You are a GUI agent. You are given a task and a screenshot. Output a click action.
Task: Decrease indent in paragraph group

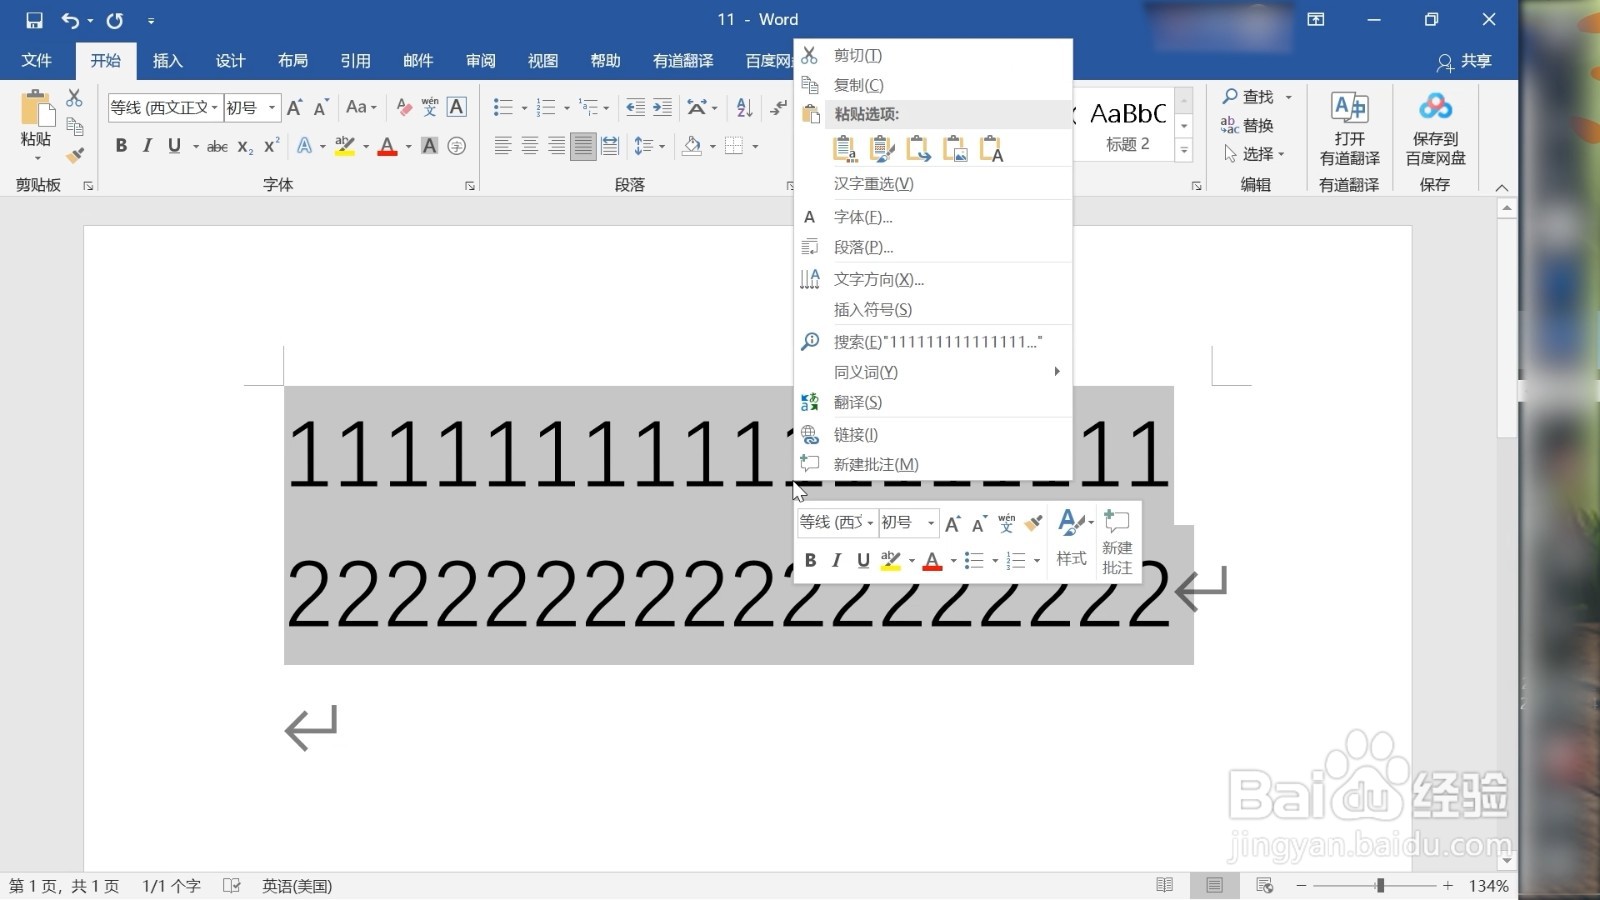pyautogui.click(x=635, y=107)
